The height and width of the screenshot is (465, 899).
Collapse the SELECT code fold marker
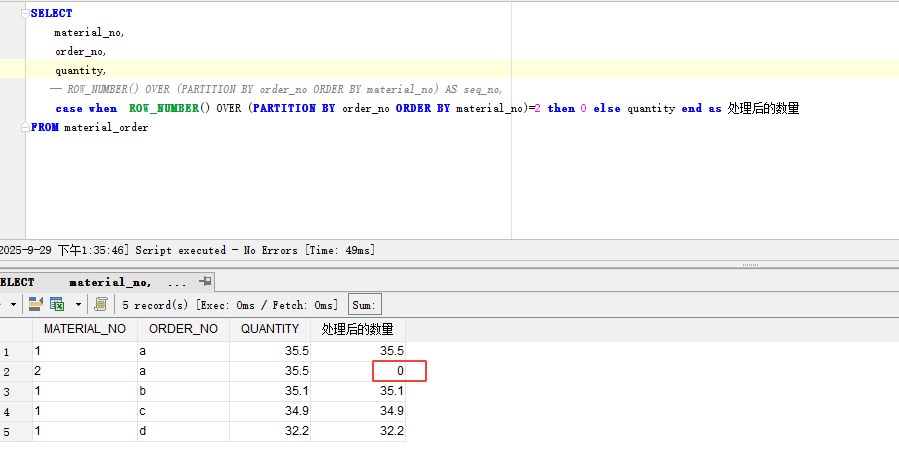(24, 13)
